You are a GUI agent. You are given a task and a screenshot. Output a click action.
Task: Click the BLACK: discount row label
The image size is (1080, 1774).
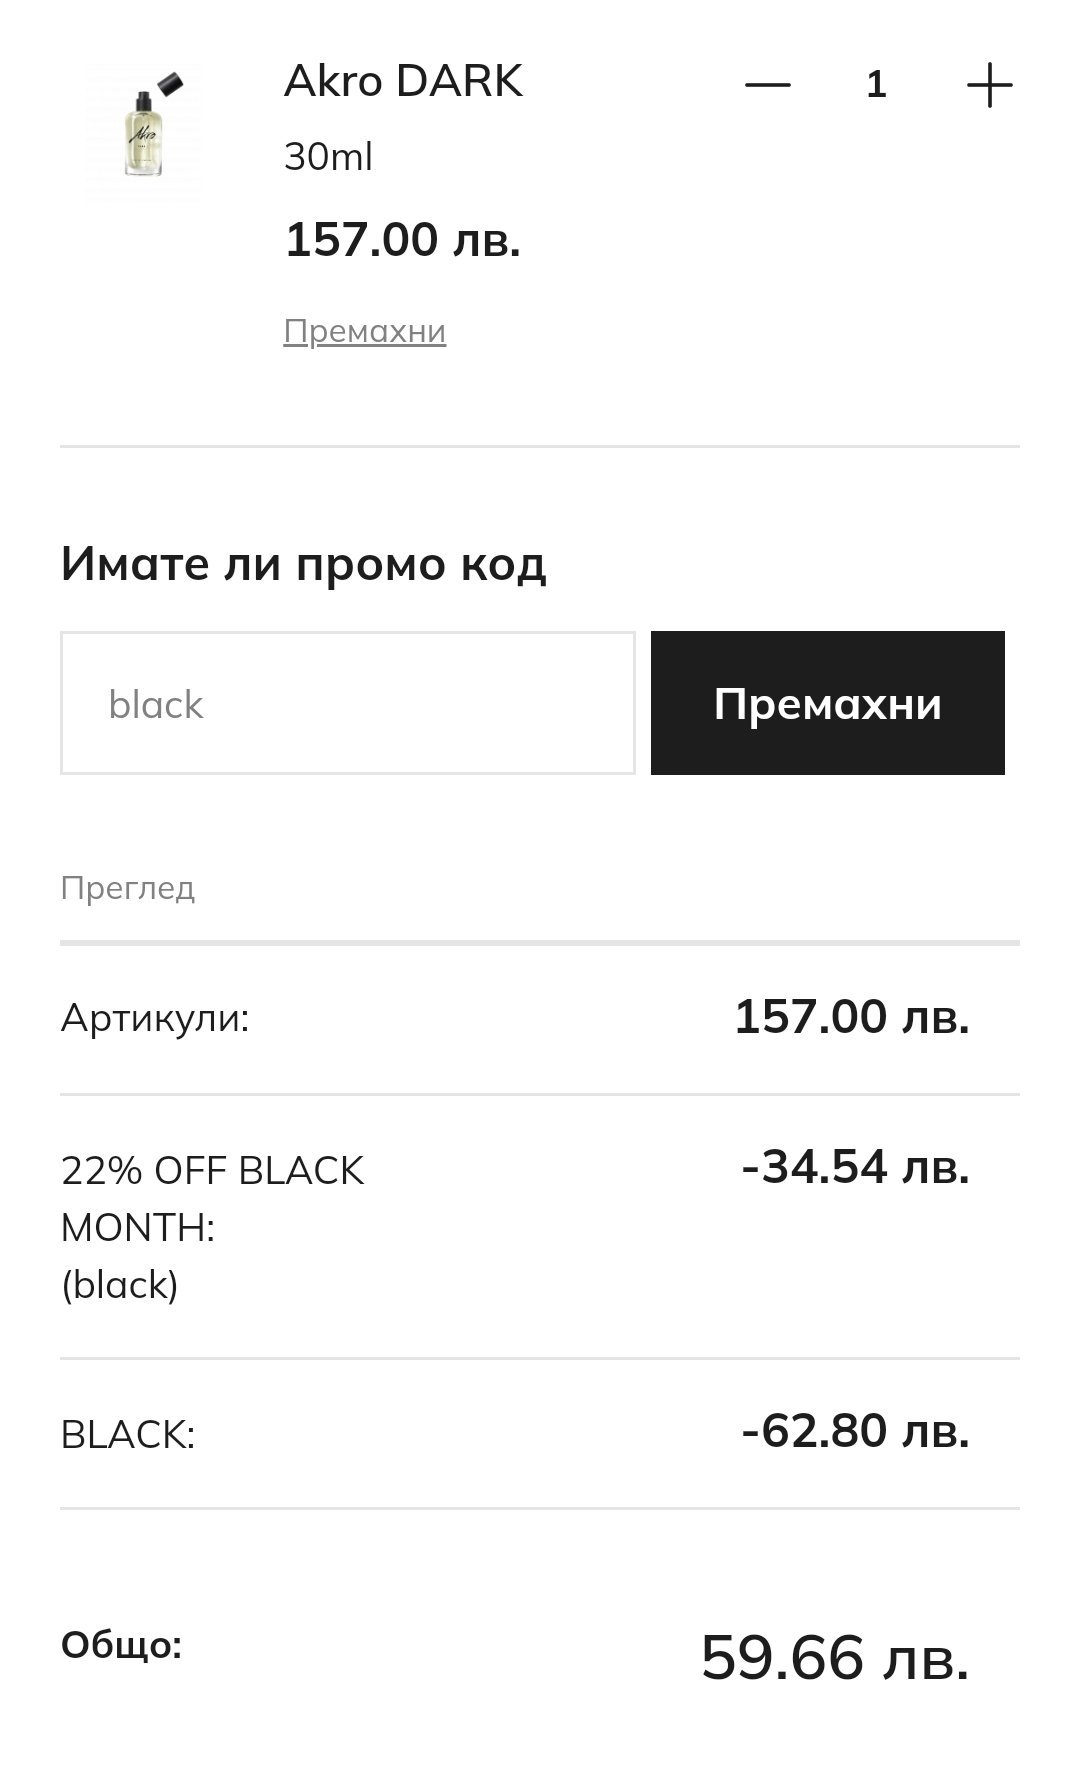click(128, 1435)
